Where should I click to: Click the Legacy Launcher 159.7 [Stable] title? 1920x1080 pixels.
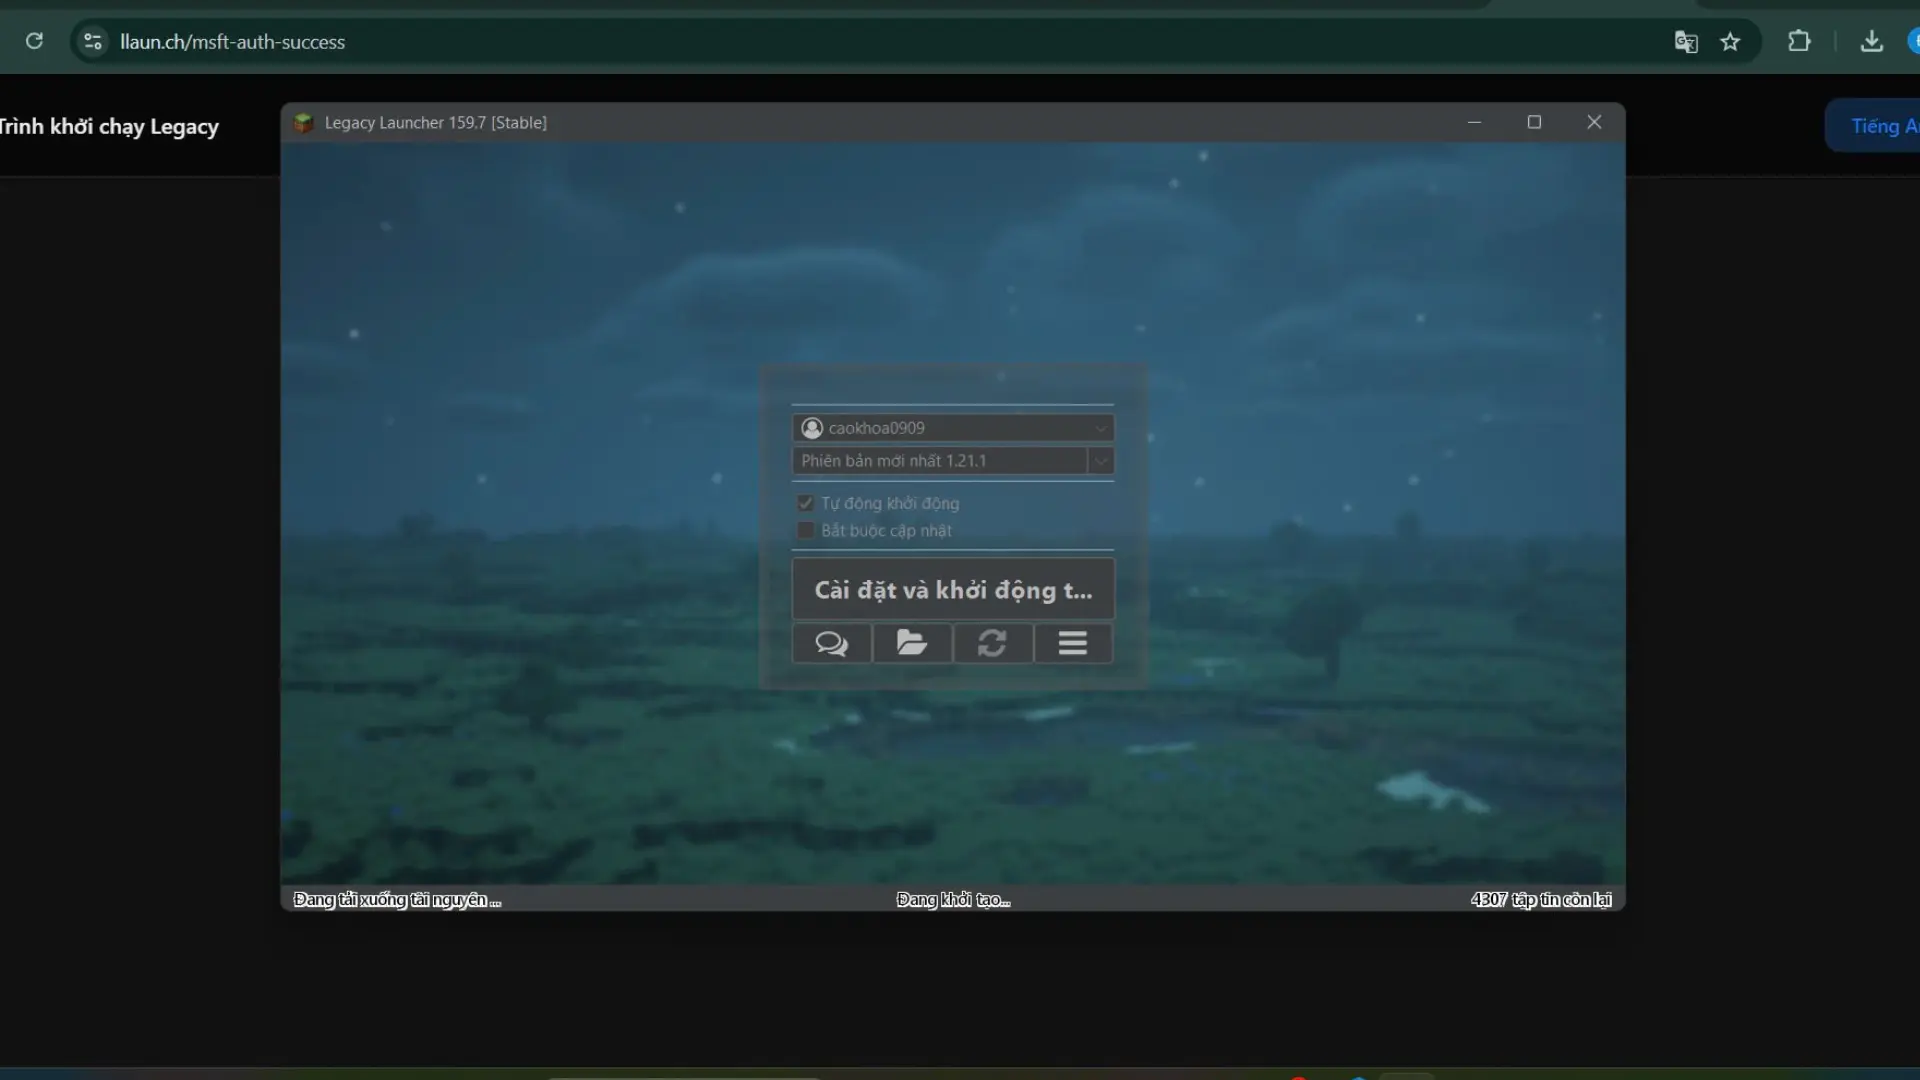coord(436,122)
